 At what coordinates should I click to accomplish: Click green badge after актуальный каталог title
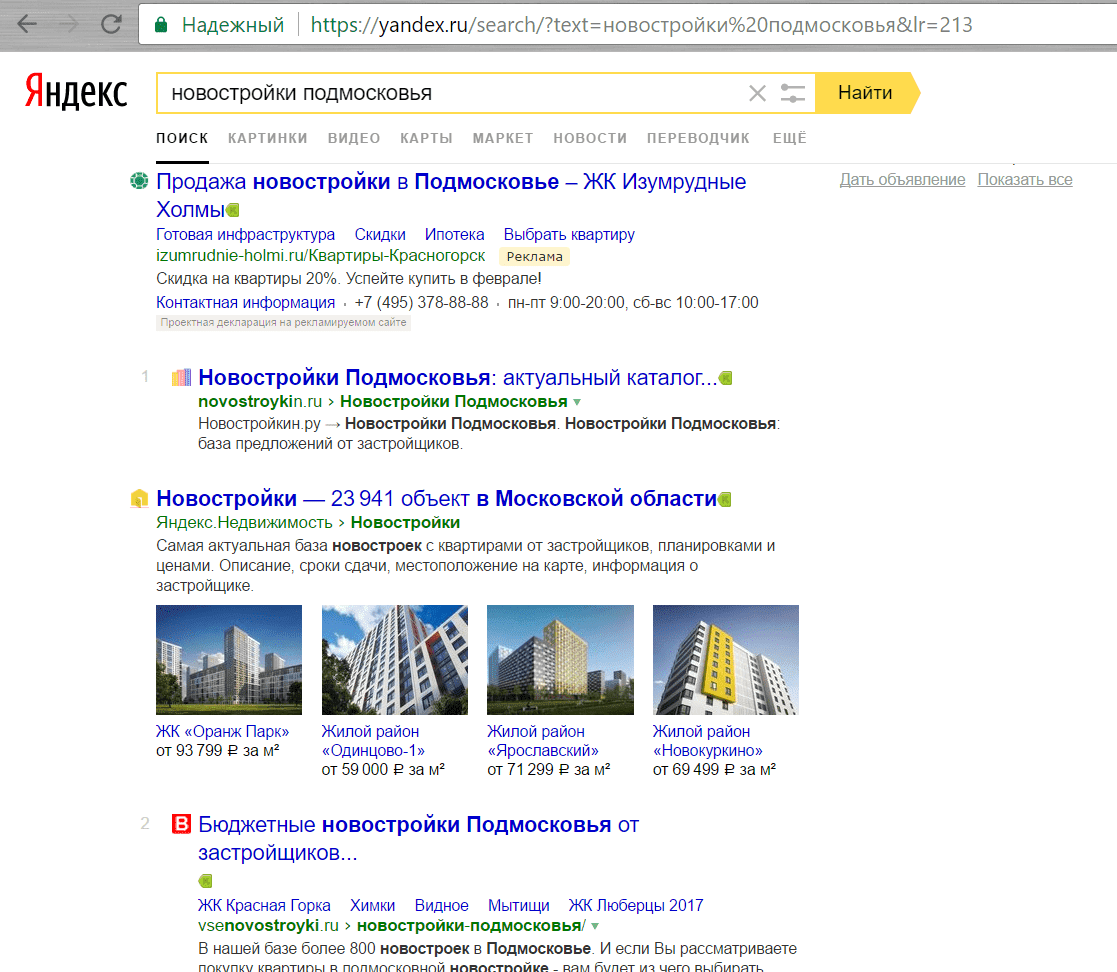(726, 378)
